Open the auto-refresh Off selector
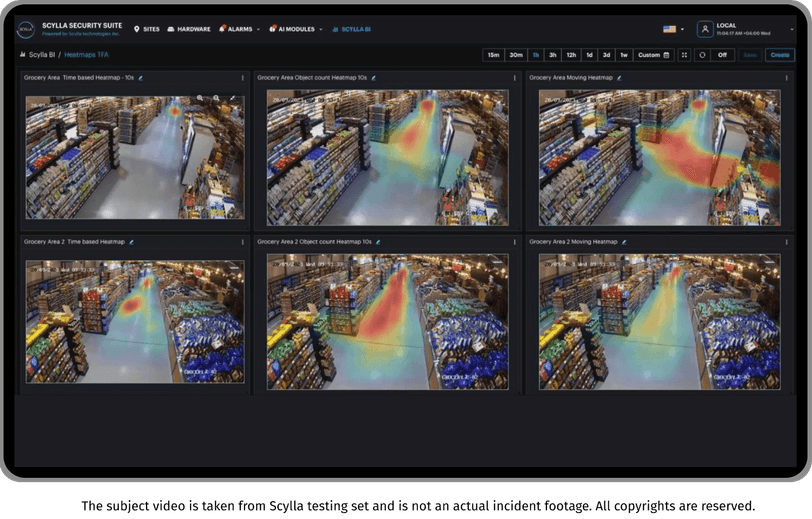The height and width of the screenshot is (519, 812). pyautogui.click(x=722, y=55)
